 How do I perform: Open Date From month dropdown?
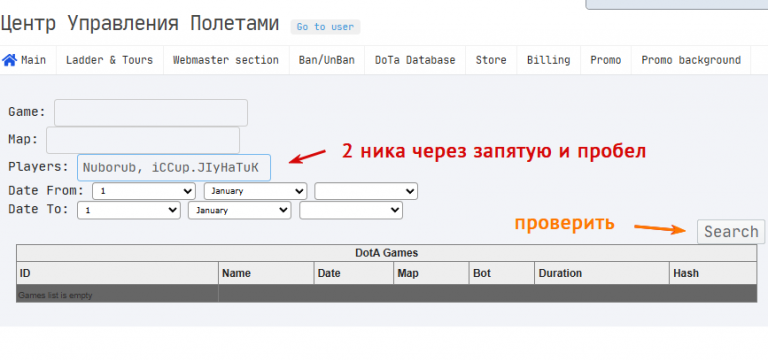pyautogui.click(x=256, y=191)
